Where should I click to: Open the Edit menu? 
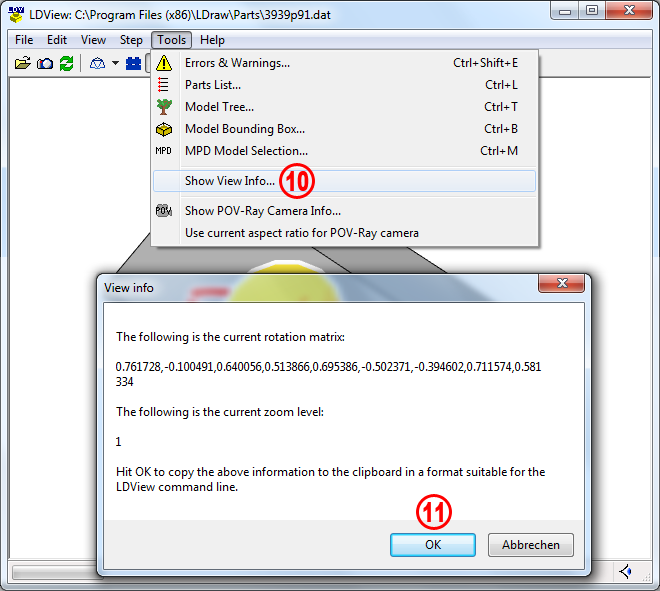click(57, 40)
